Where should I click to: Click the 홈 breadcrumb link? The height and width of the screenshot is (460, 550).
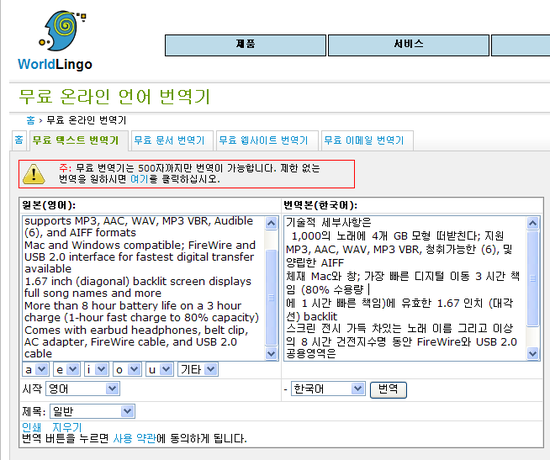[x=31, y=120]
